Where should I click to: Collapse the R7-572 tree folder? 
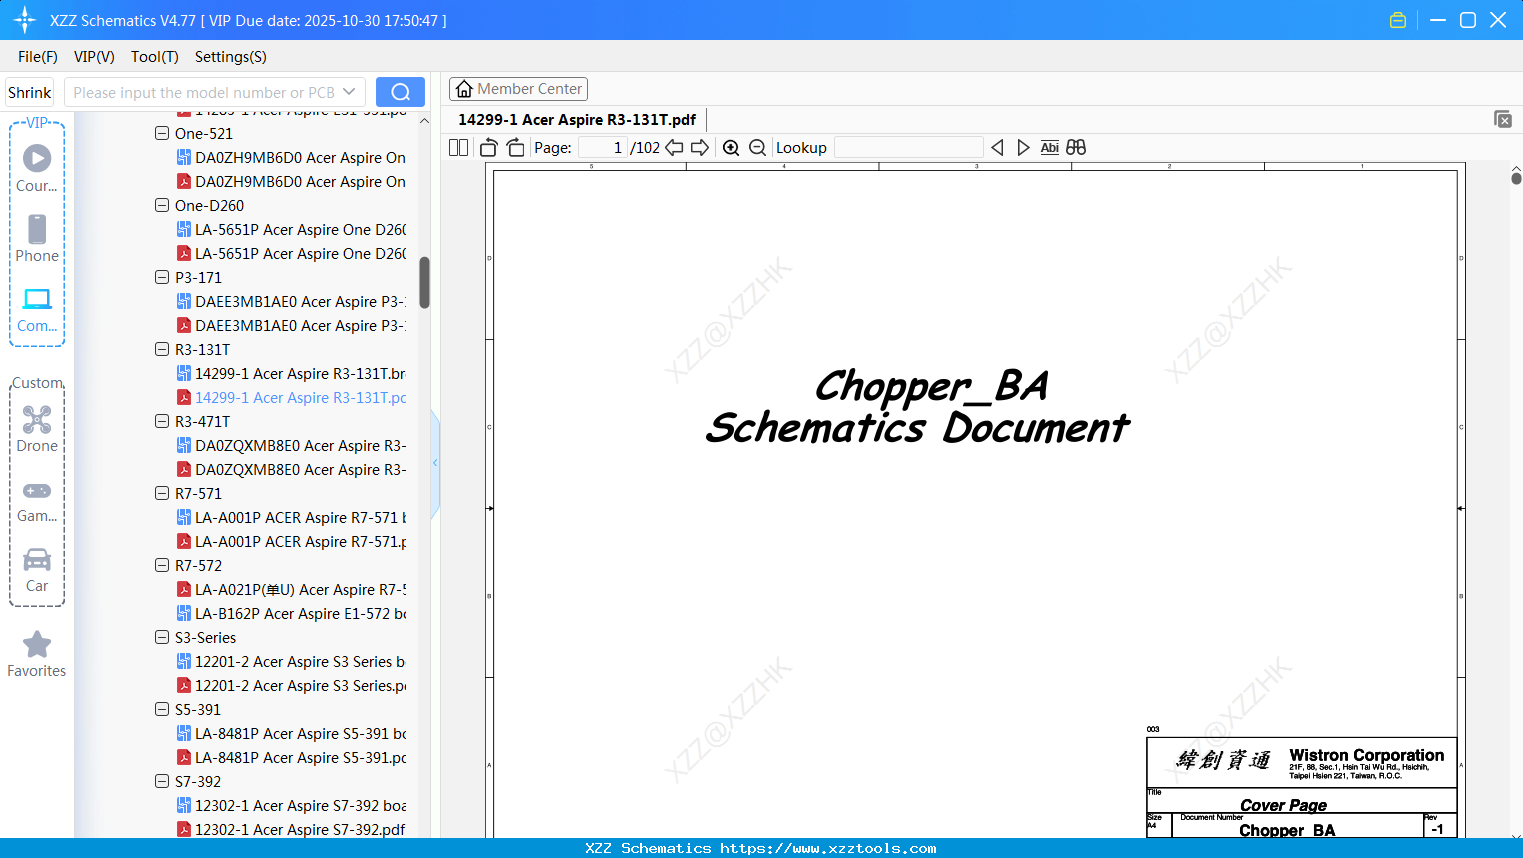[162, 565]
